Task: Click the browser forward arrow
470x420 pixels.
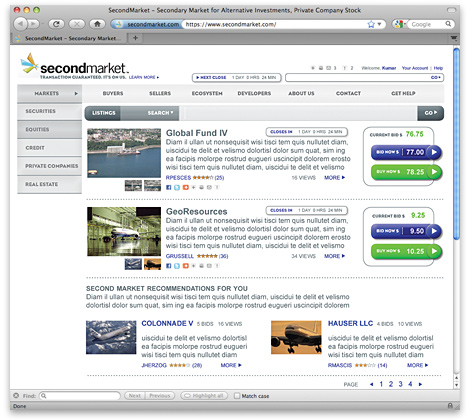Action: [x=33, y=24]
